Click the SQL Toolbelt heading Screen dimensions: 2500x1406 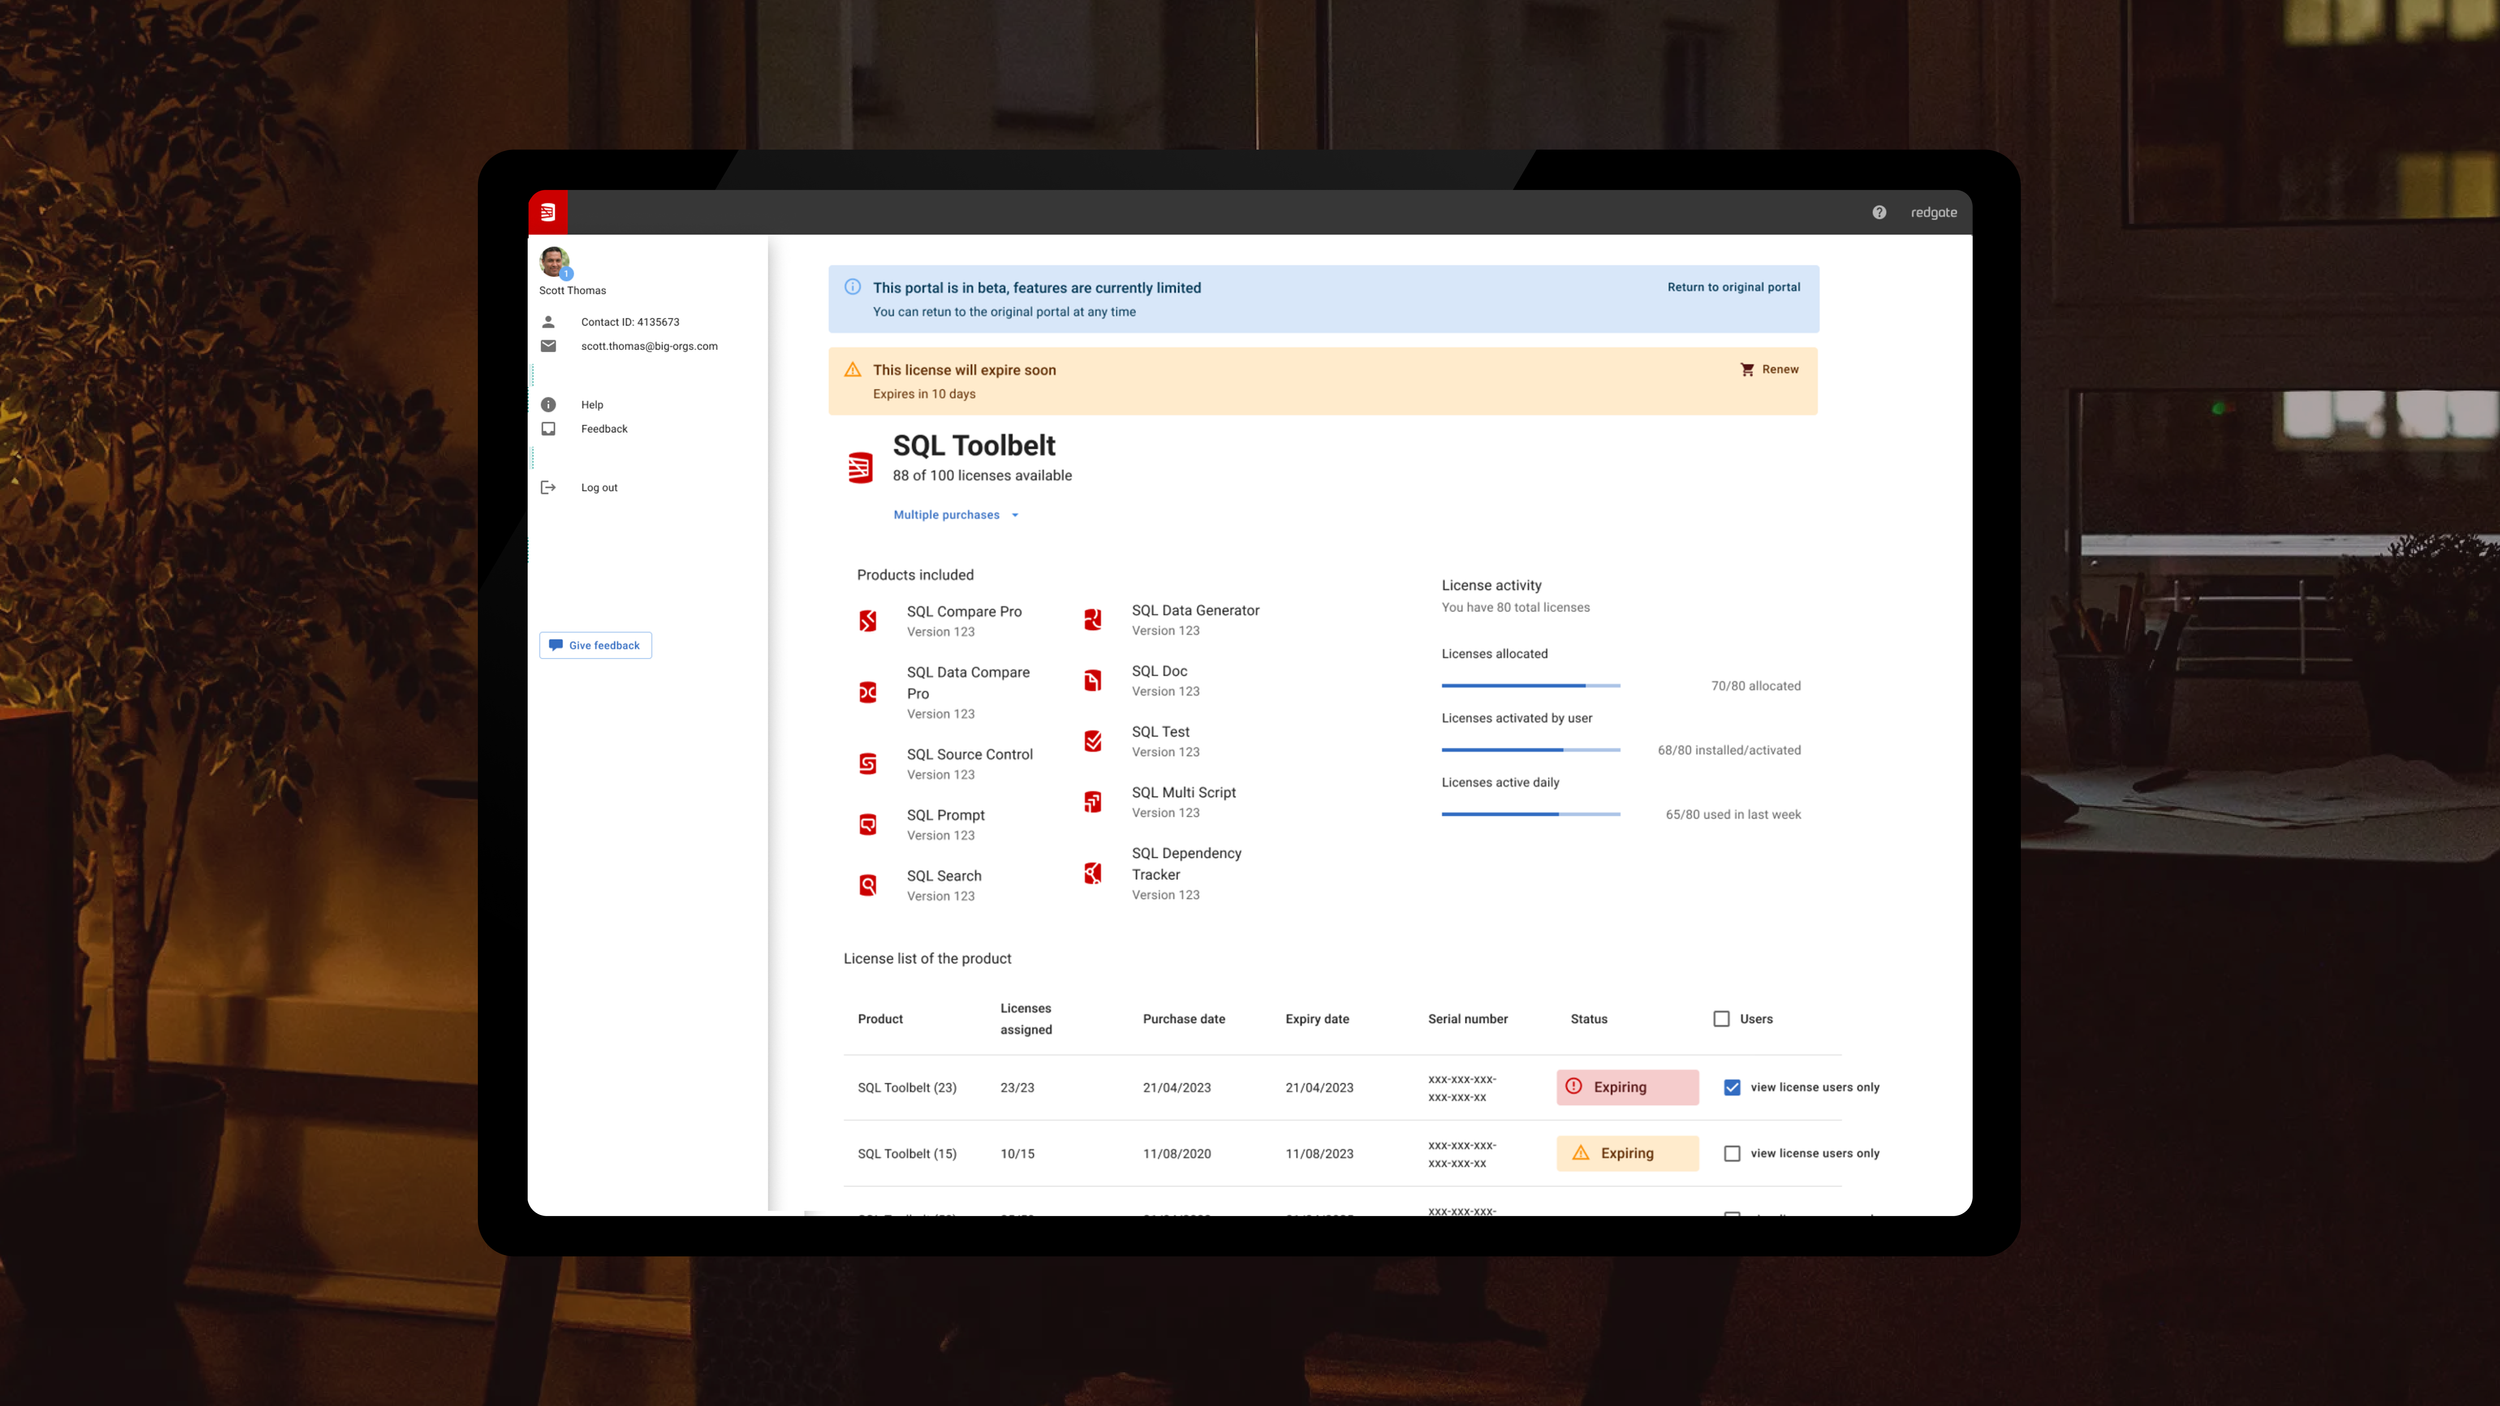(974, 445)
